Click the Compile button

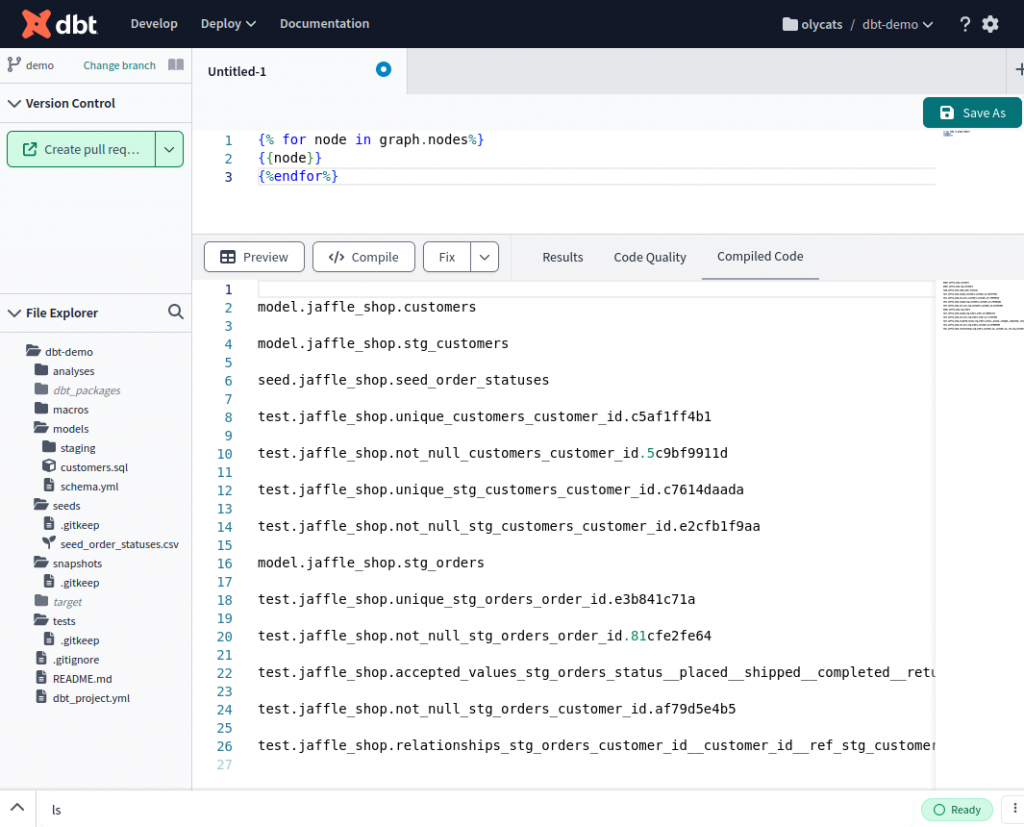pyautogui.click(x=364, y=257)
